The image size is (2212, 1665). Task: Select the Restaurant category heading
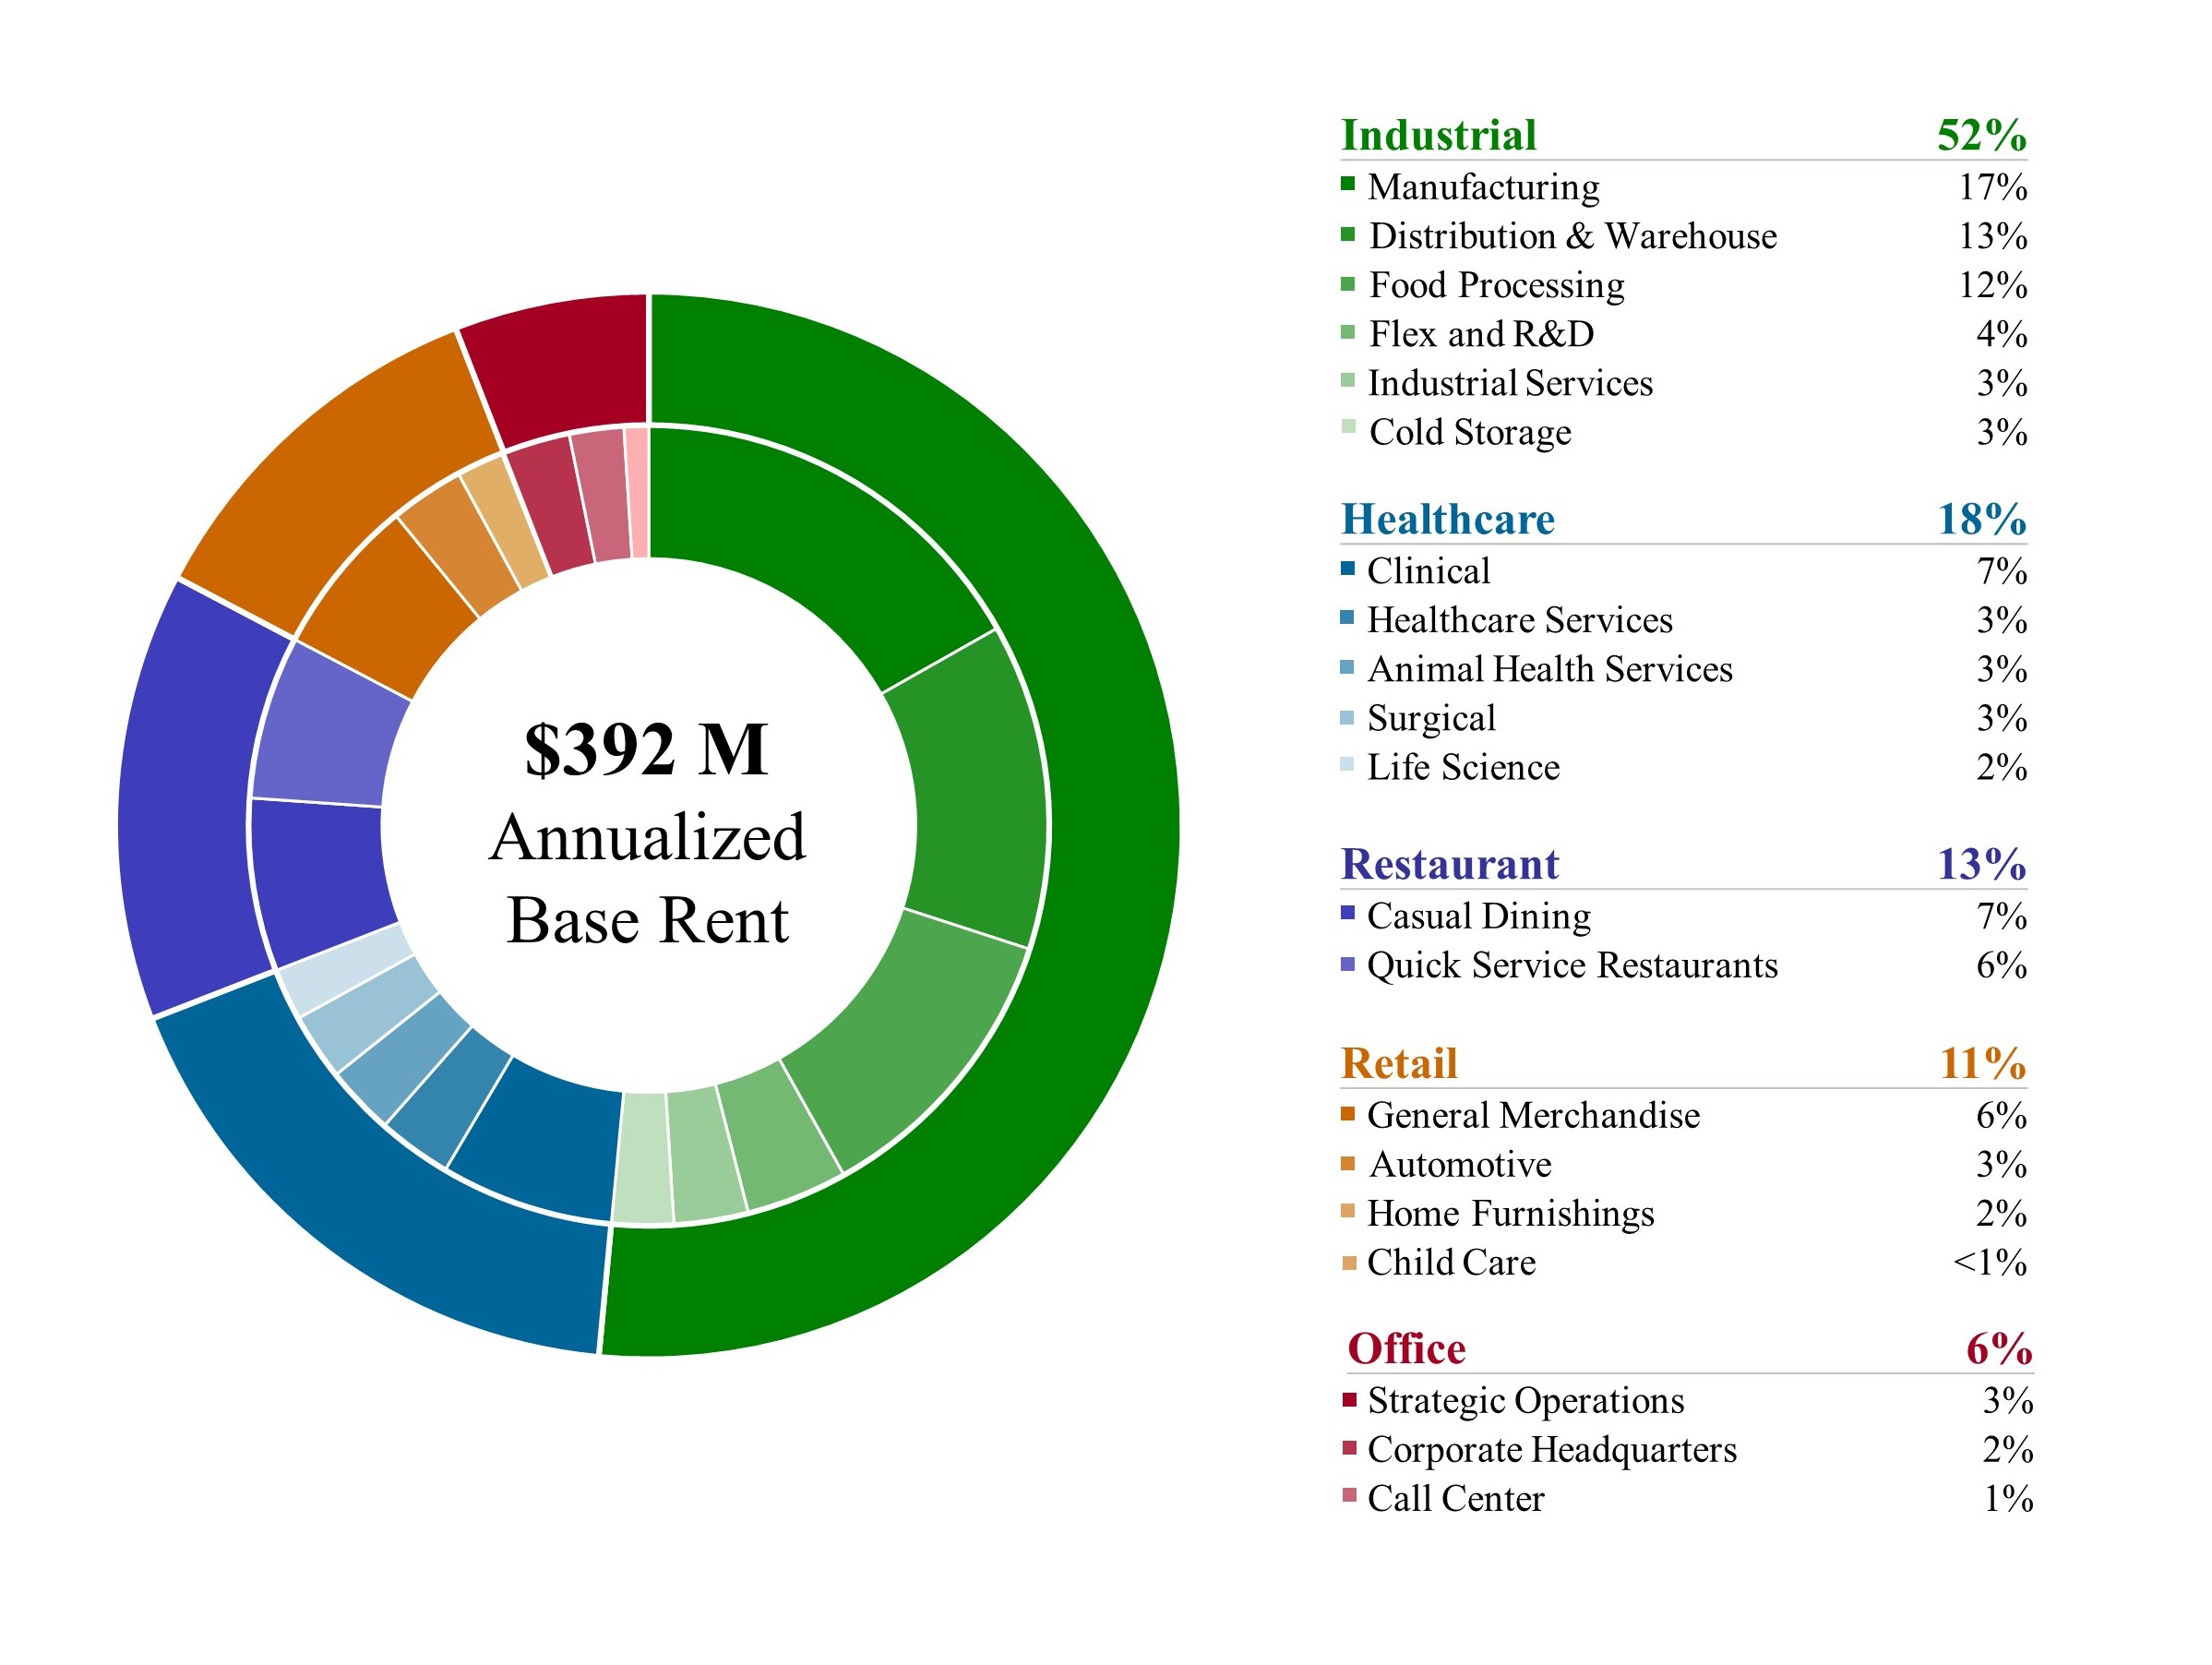tap(1449, 864)
